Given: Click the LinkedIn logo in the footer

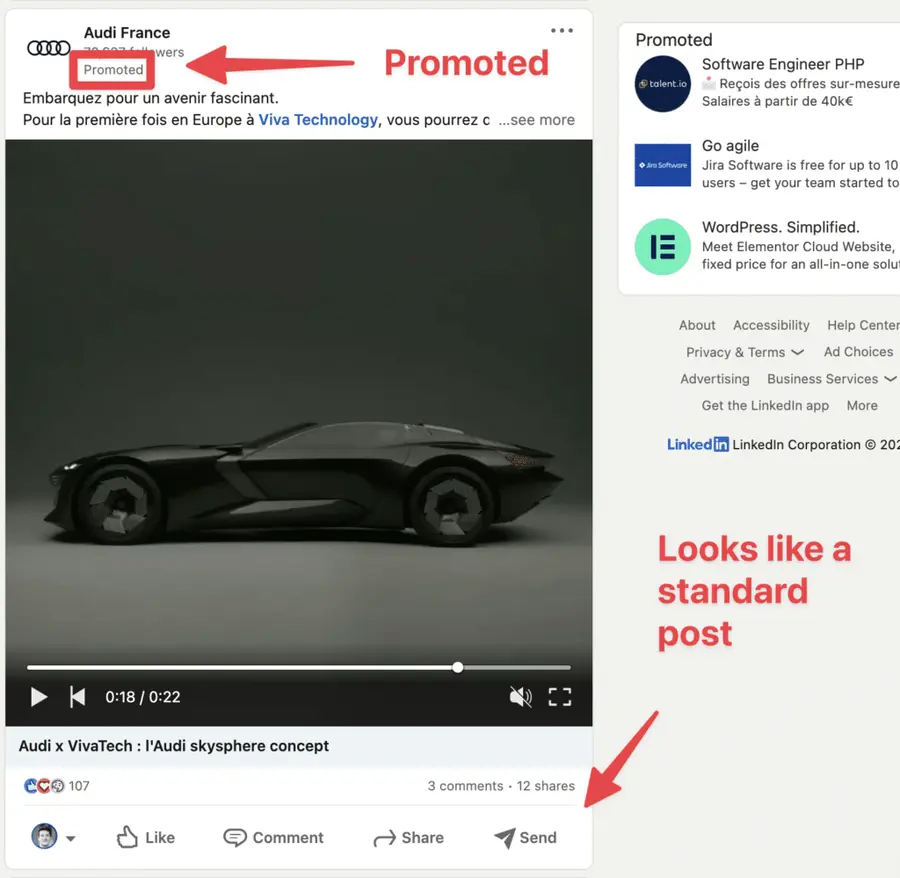Looking at the screenshot, I should coord(697,444).
